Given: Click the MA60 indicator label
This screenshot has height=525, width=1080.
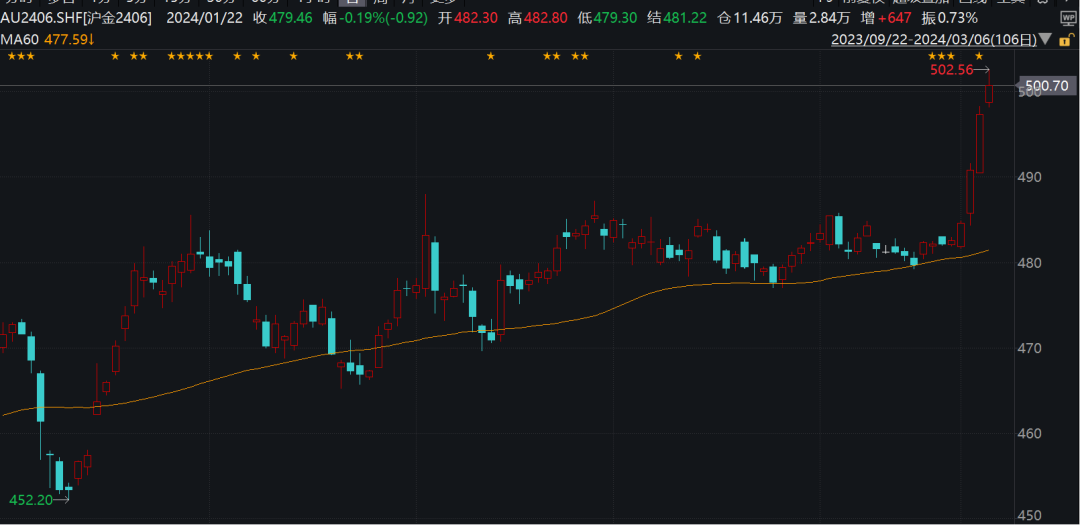Looking at the screenshot, I should 21,40.
